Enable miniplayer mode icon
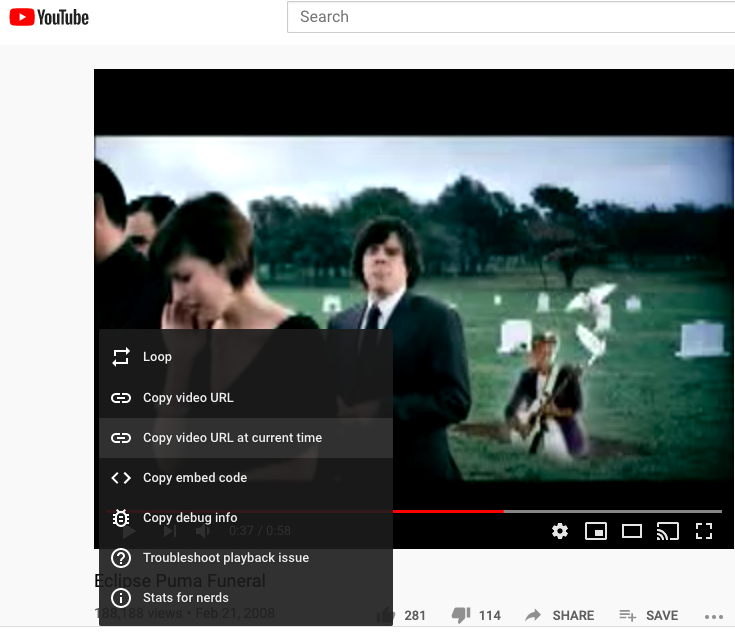 point(596,531)
